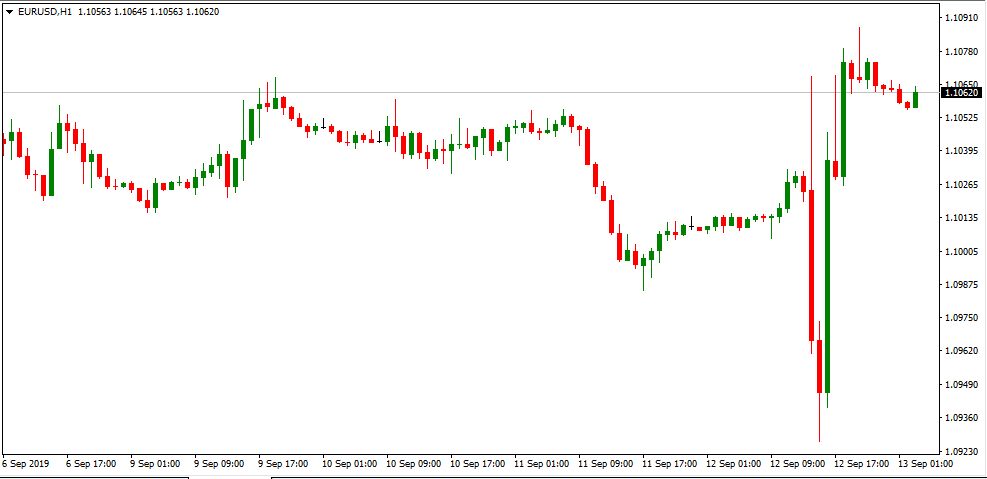This screenshot has height=479, width=987.
Task: Click price axis label 1.10910
Action: point(961,18)
